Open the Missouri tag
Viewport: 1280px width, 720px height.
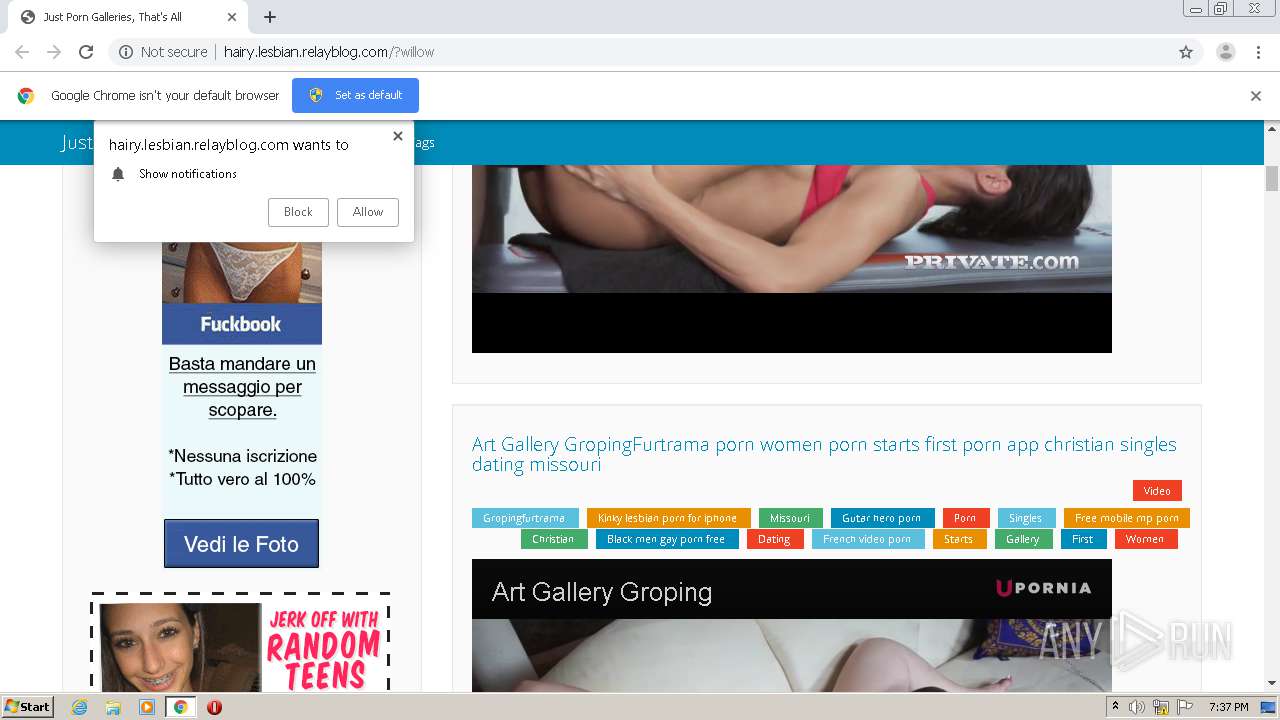click(x=790, y=518)
